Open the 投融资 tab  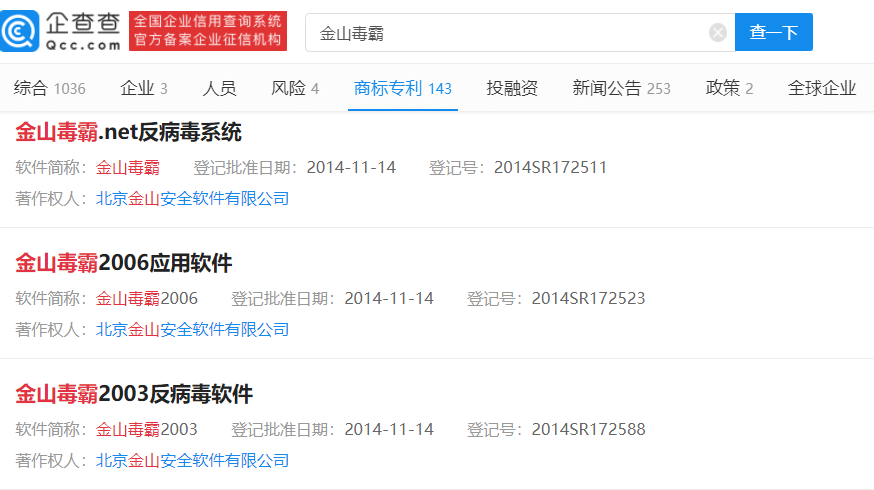(x=512, y=88)
